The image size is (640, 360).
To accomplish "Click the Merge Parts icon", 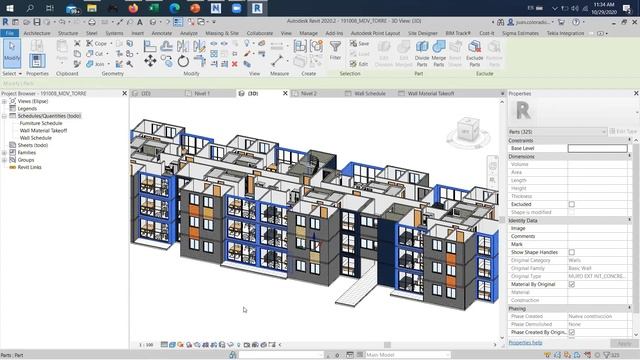I will coord(439,47).
